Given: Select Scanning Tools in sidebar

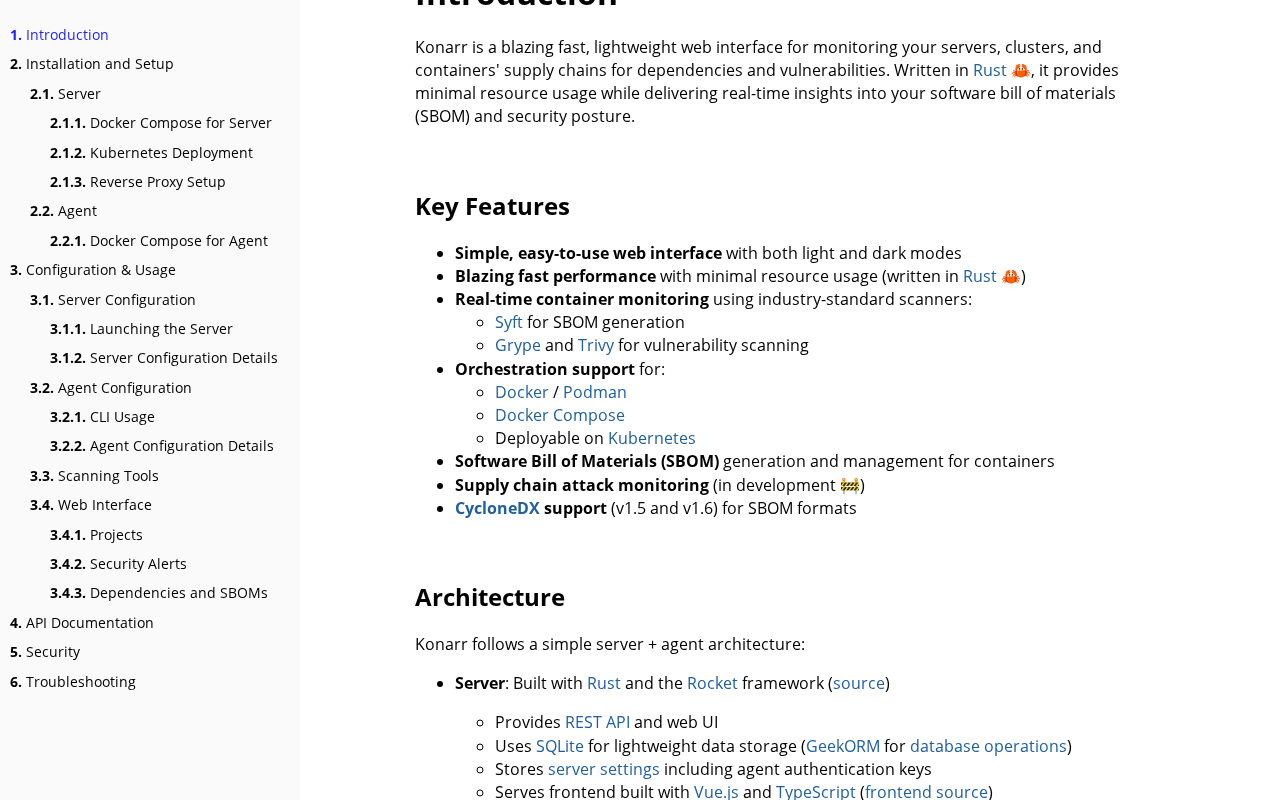Looking at the screenshot, I should point(108,476).
